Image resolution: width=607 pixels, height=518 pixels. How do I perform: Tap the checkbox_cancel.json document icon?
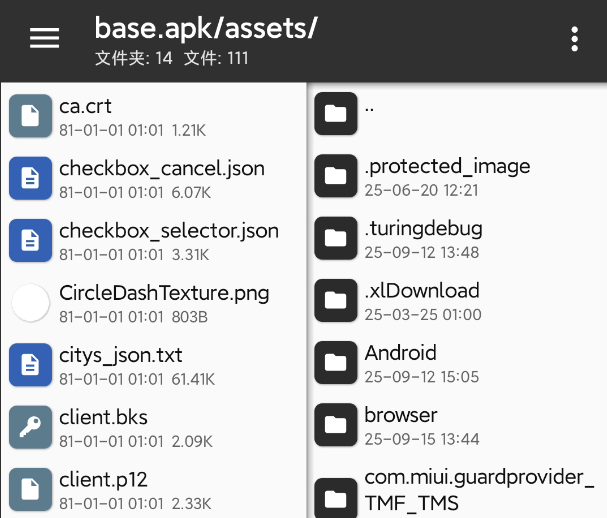[x=31, y=178]
